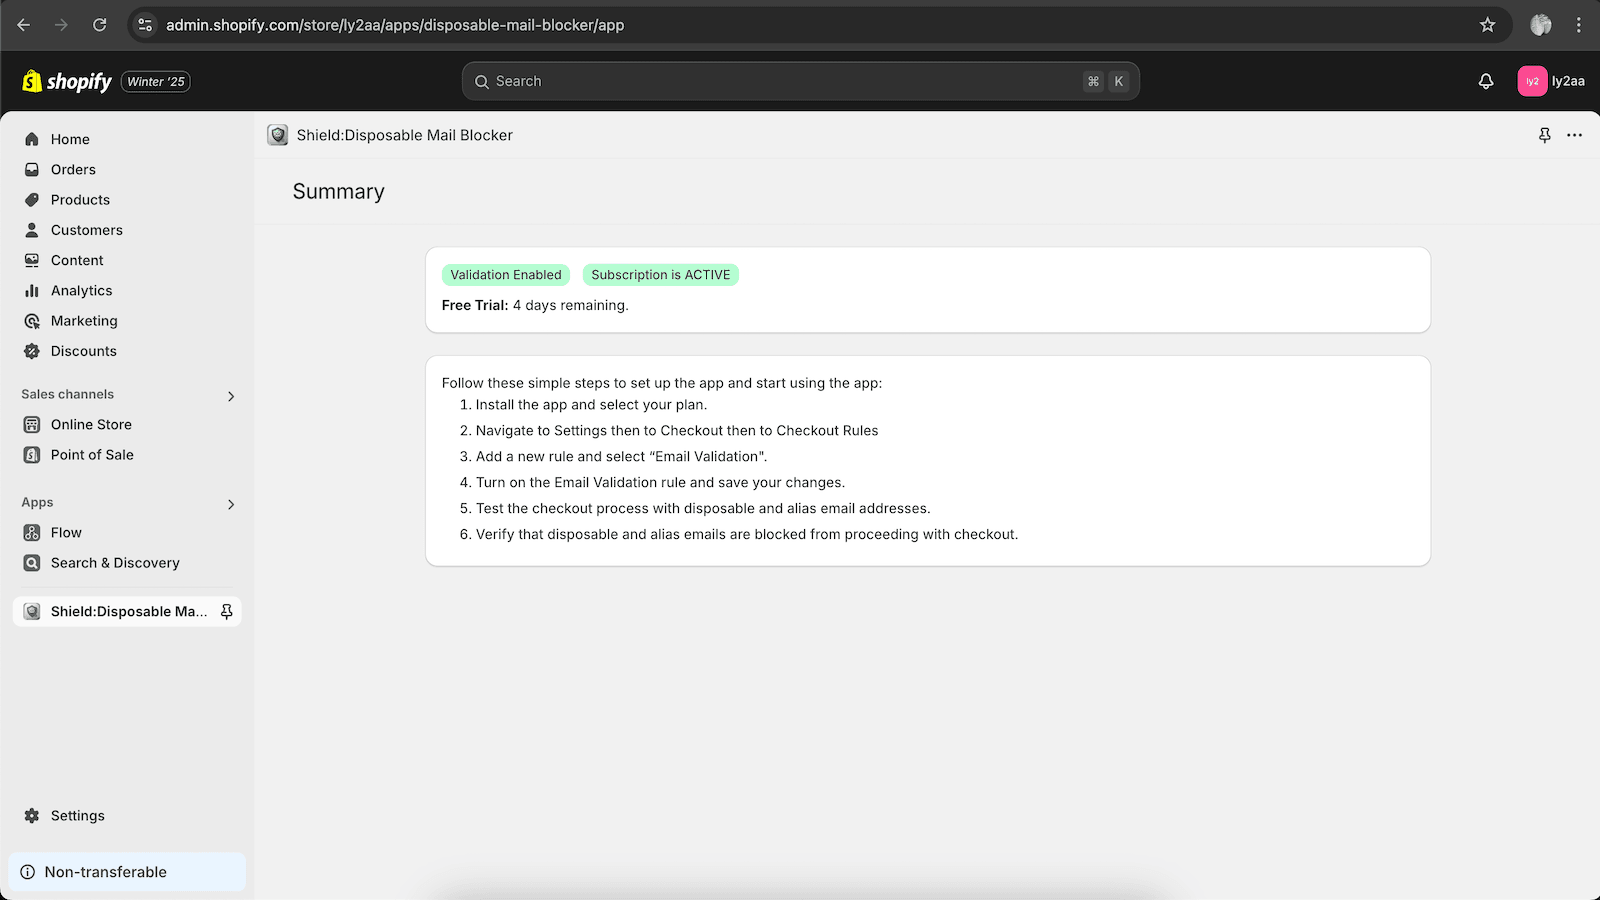The image size is (1600, 900).
Task: Reload the page in the browser
Action: coord(99,25)
